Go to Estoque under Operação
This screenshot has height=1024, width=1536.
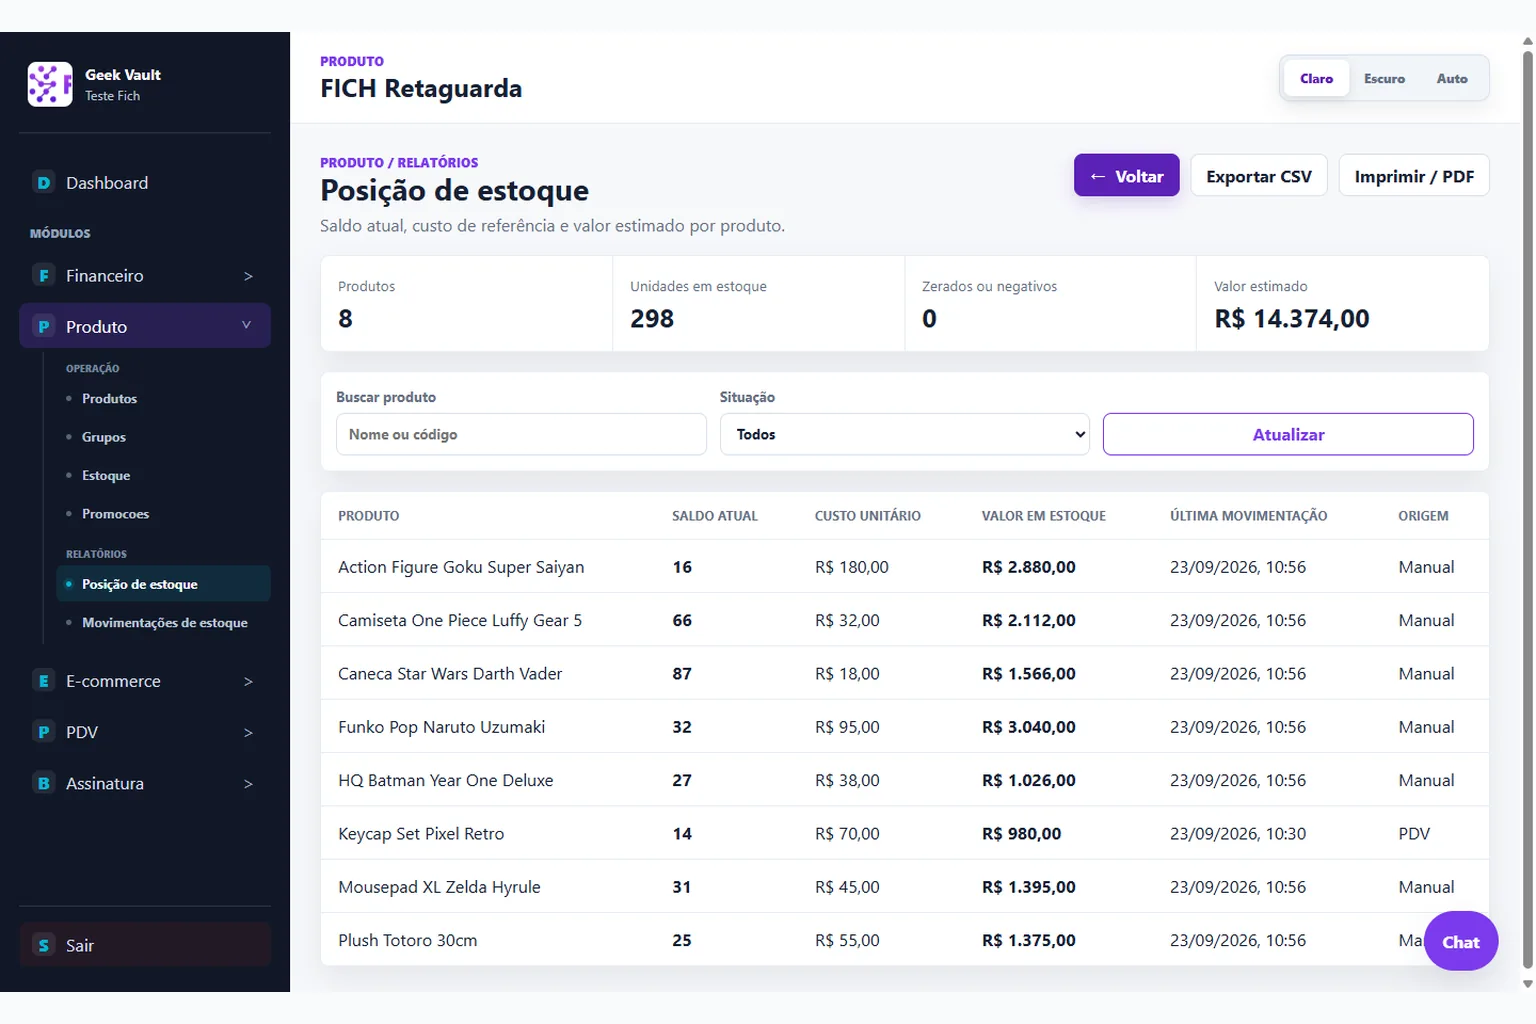click(x=106, y=475)
